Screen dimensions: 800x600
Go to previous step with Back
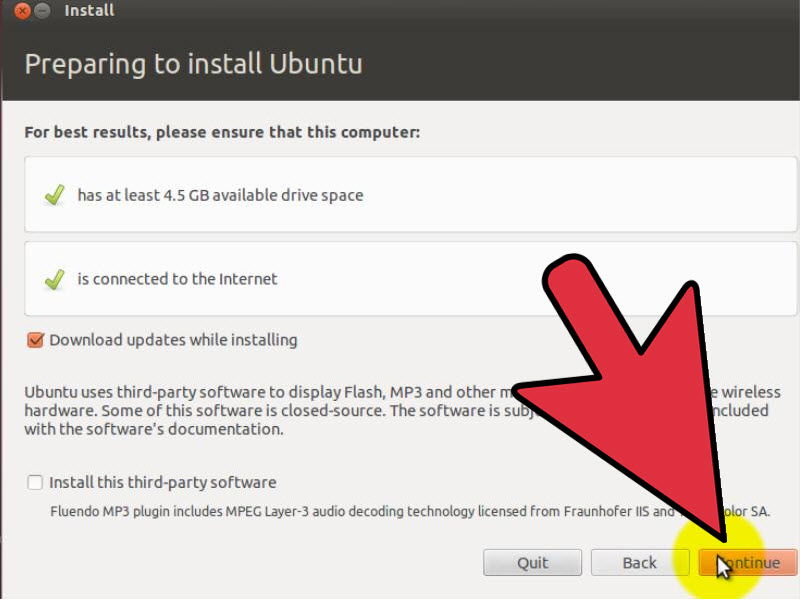pos(639,562)
